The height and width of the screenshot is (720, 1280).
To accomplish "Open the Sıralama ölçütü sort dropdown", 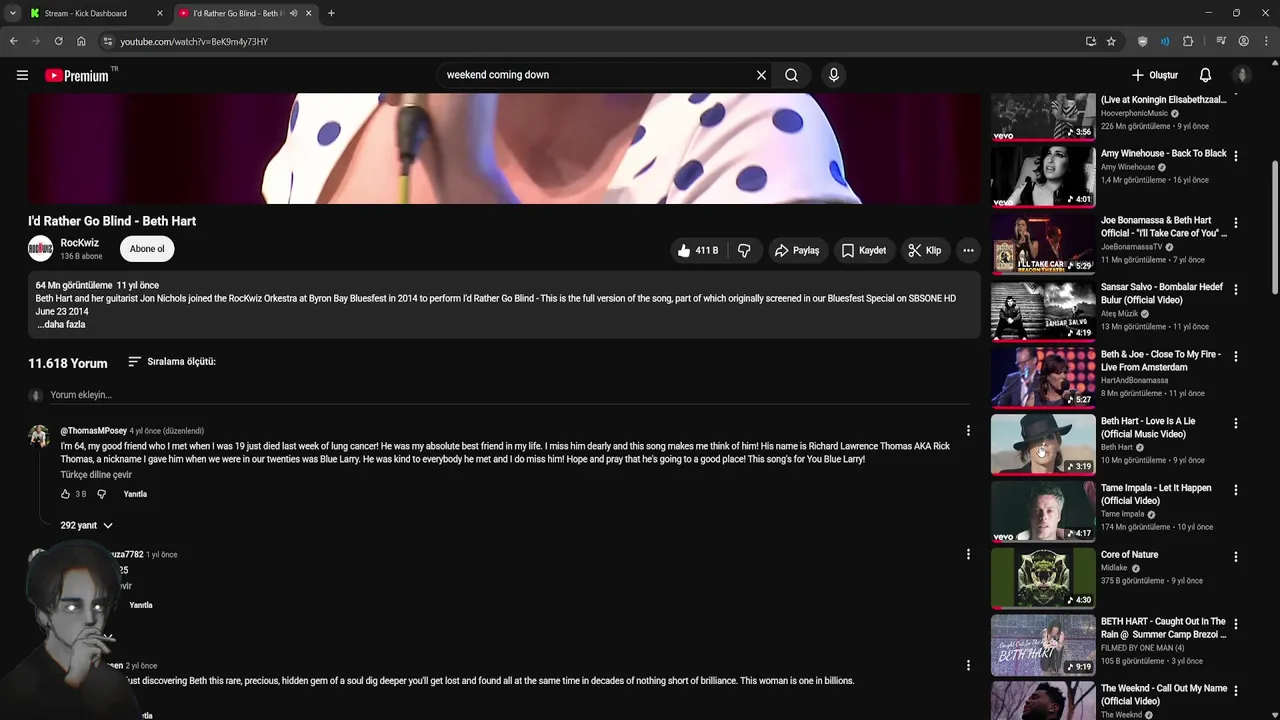I will pyautogui.click(x=172, y=362).
